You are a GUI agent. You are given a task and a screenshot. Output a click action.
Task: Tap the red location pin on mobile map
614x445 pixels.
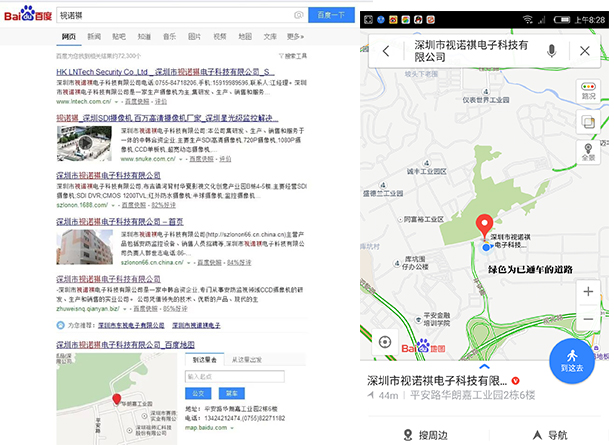pos(484,226)
